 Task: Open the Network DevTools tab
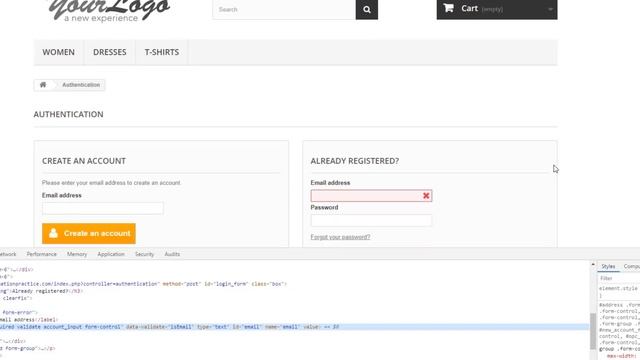(8, 254)
